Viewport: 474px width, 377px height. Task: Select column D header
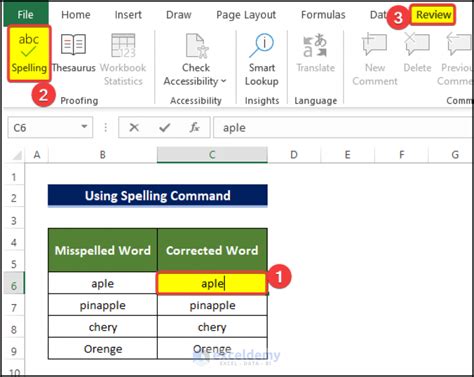coord(294,155)
